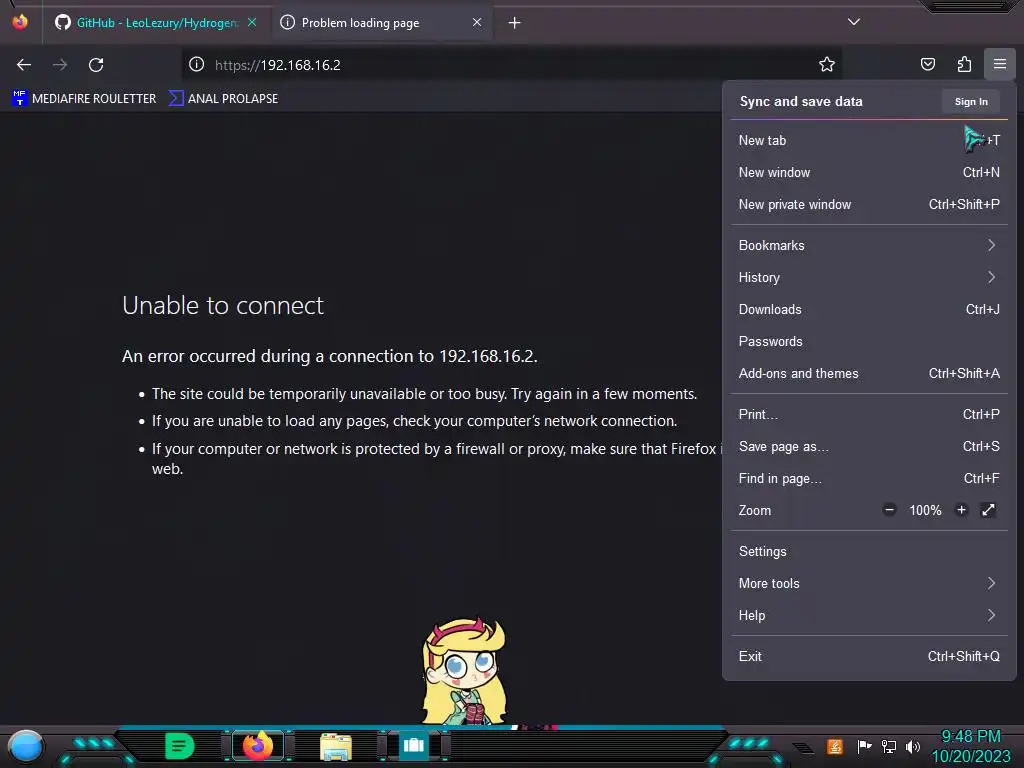Select Print… from the menu

point(869,415)
